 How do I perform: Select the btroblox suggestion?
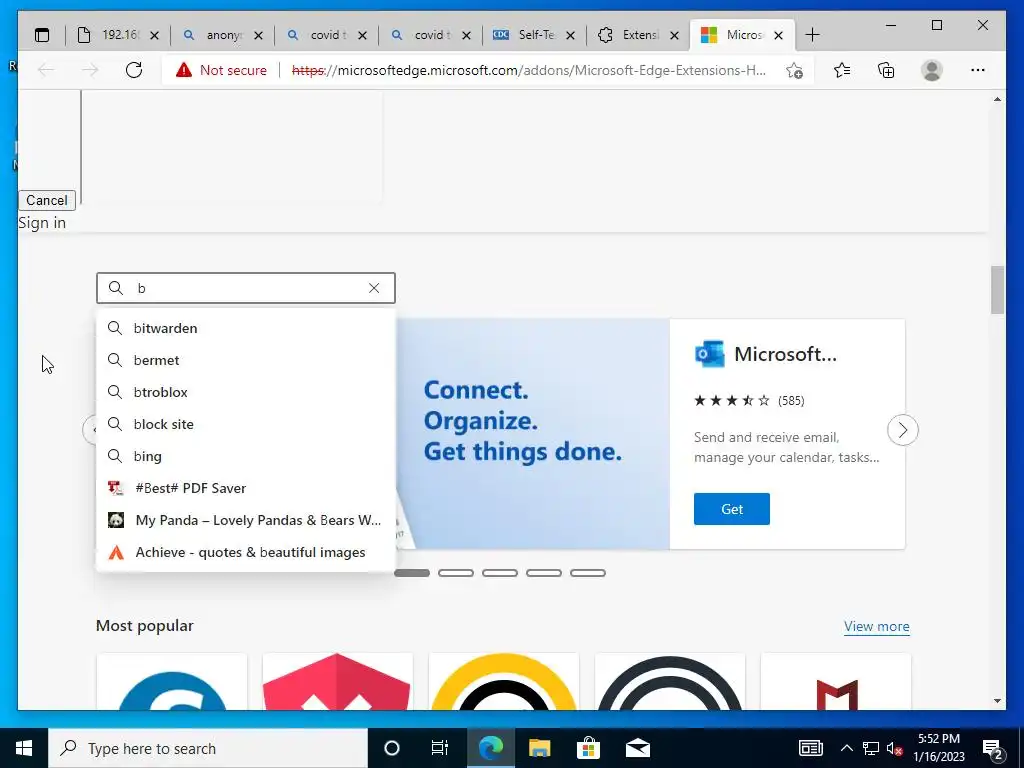(246, 392)
